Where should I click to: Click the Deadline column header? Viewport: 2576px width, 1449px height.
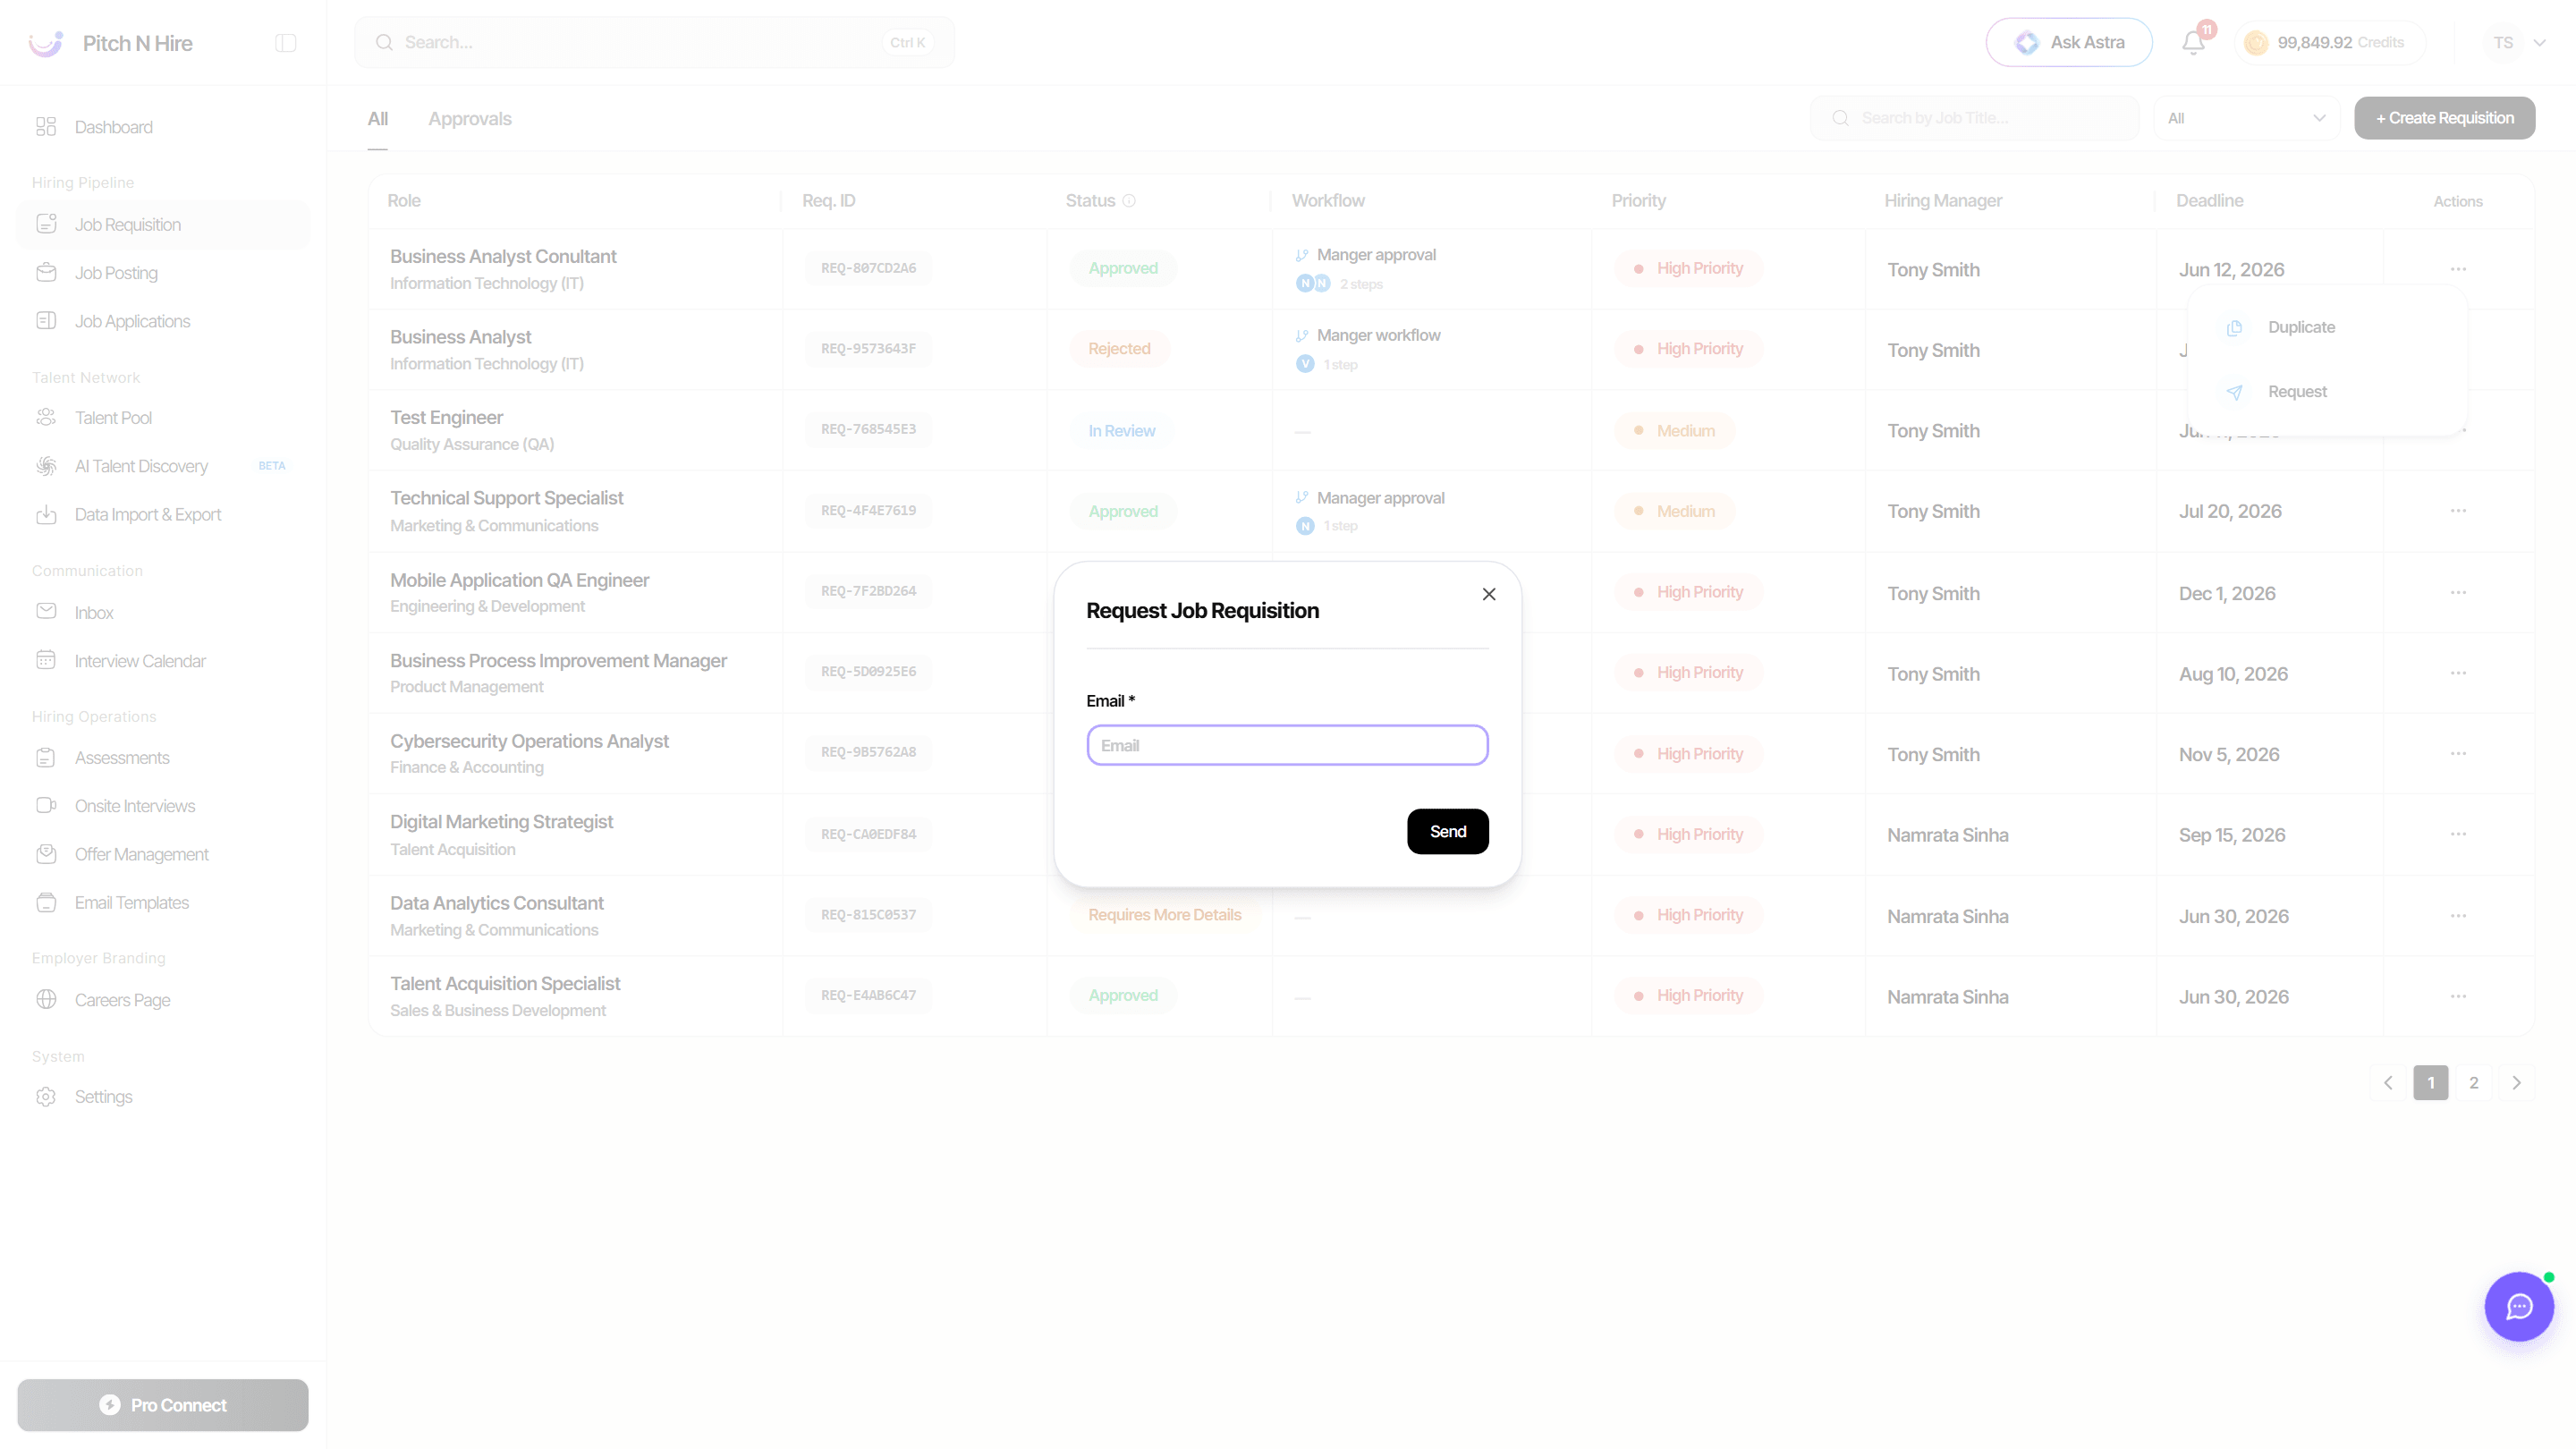pyautogui.click(x=2209, y=200)
